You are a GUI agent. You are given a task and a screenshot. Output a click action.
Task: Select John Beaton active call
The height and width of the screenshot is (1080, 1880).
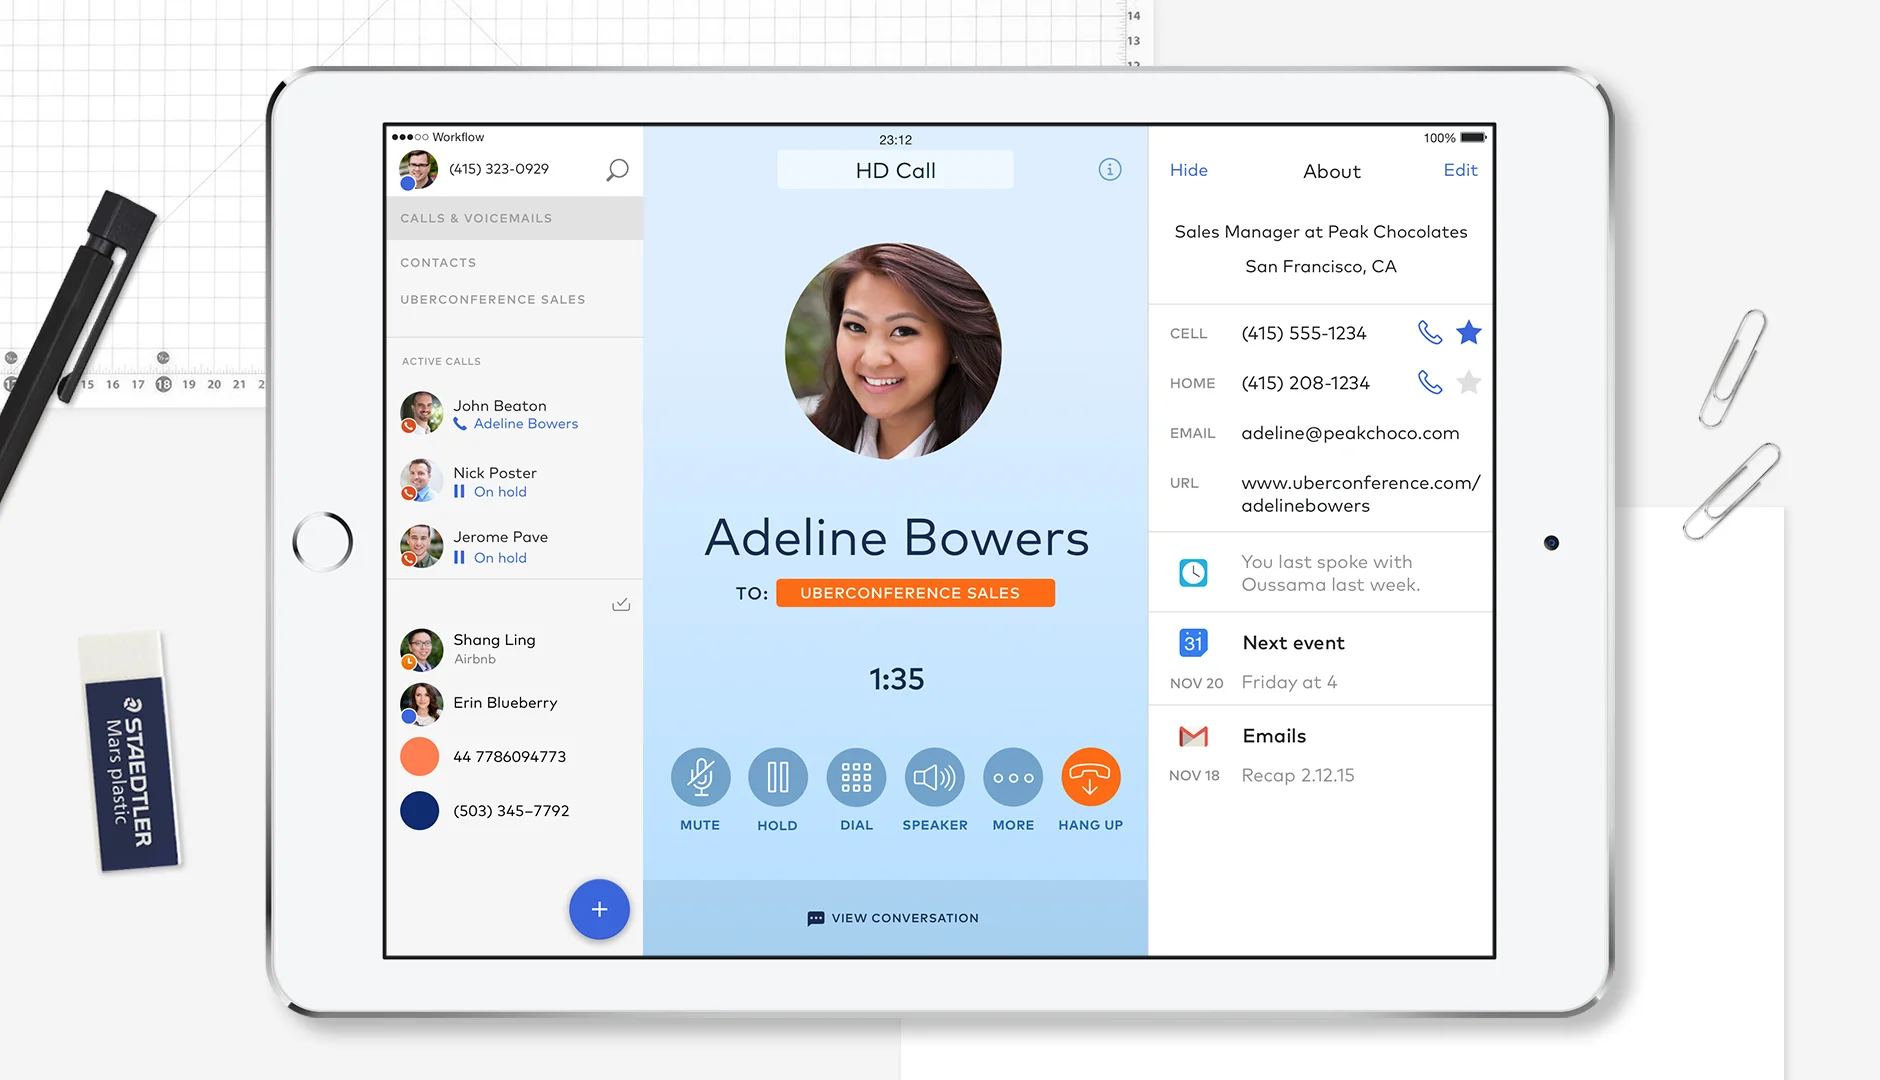pyautogui.click(x=515, y=413)
